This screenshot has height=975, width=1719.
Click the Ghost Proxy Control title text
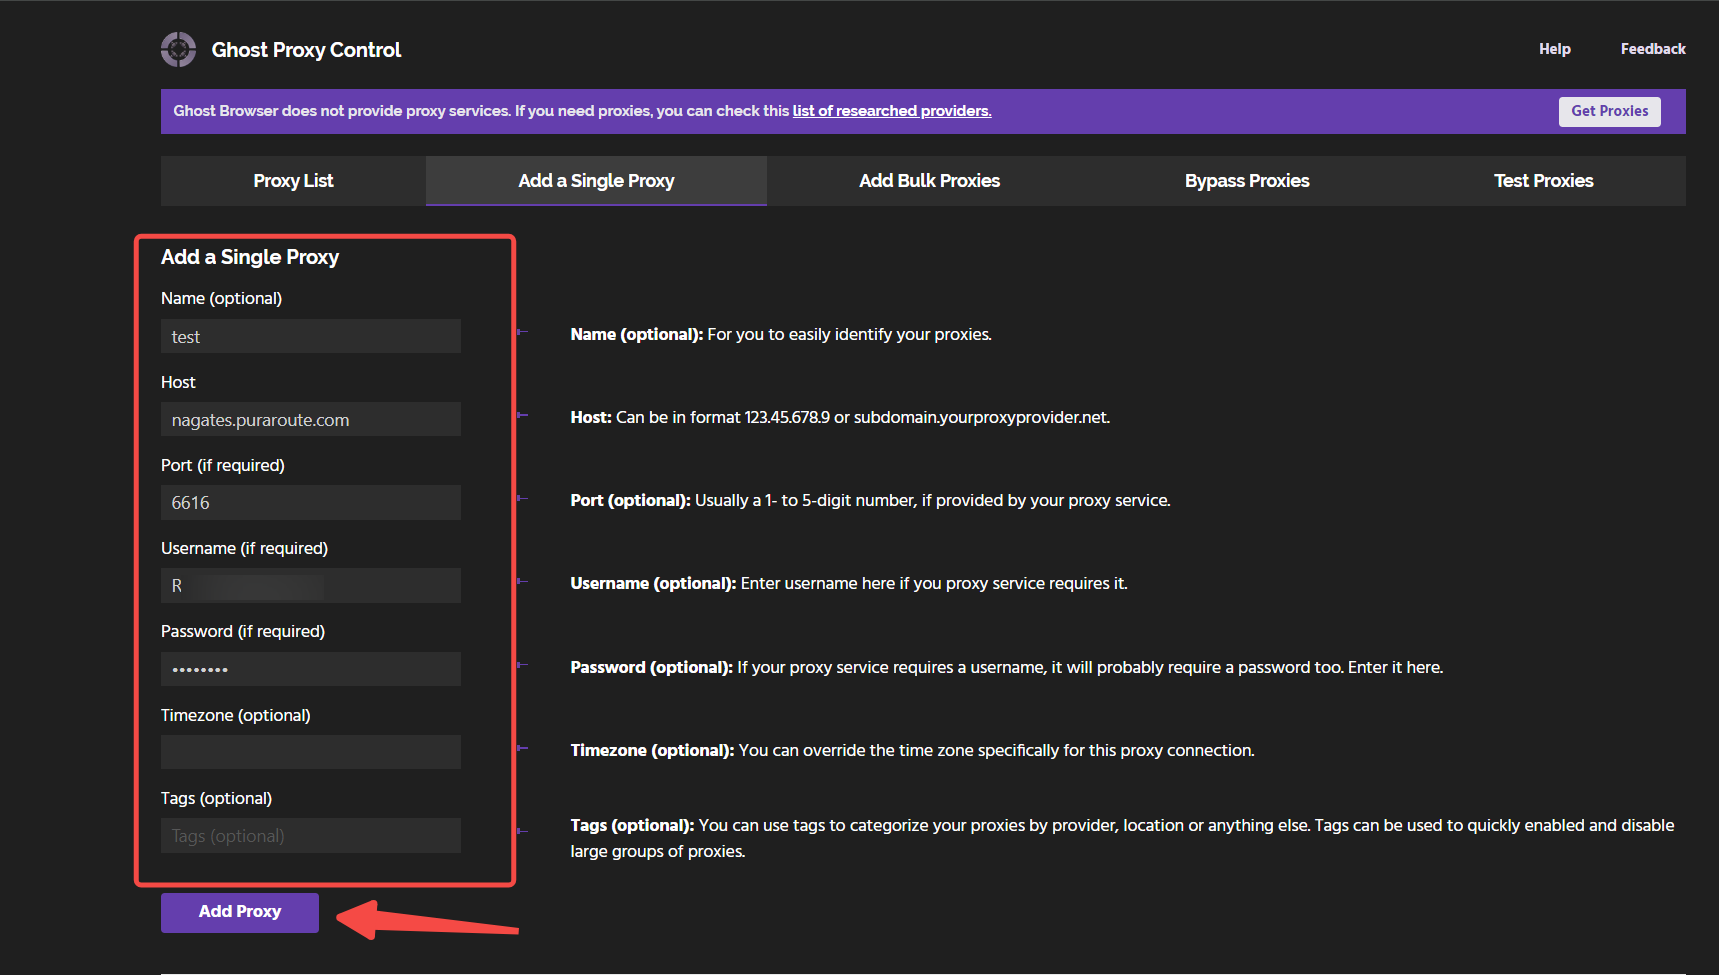point(306,50)
